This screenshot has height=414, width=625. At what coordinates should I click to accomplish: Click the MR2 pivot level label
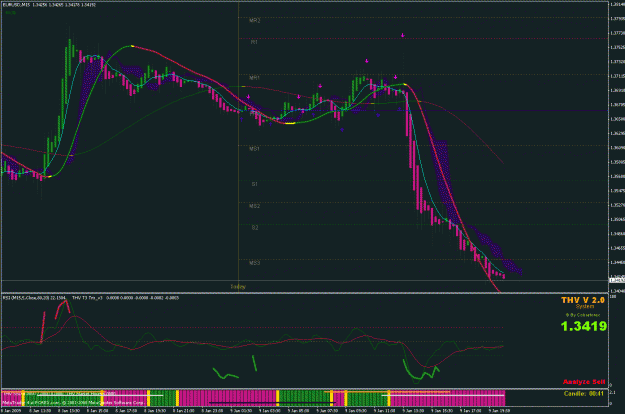[x=255, y=20]
